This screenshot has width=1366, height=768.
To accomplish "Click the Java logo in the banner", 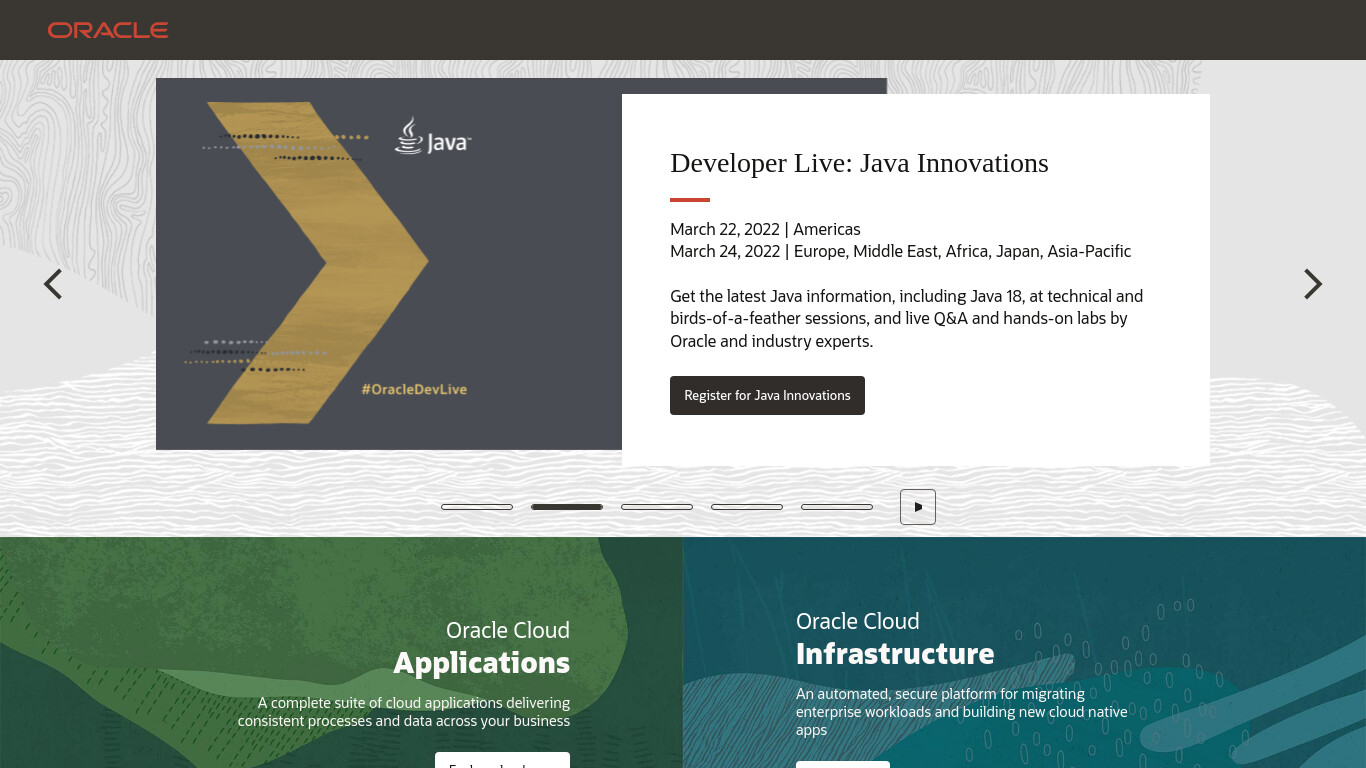I will pyautogui.click(x=432, y=136).
